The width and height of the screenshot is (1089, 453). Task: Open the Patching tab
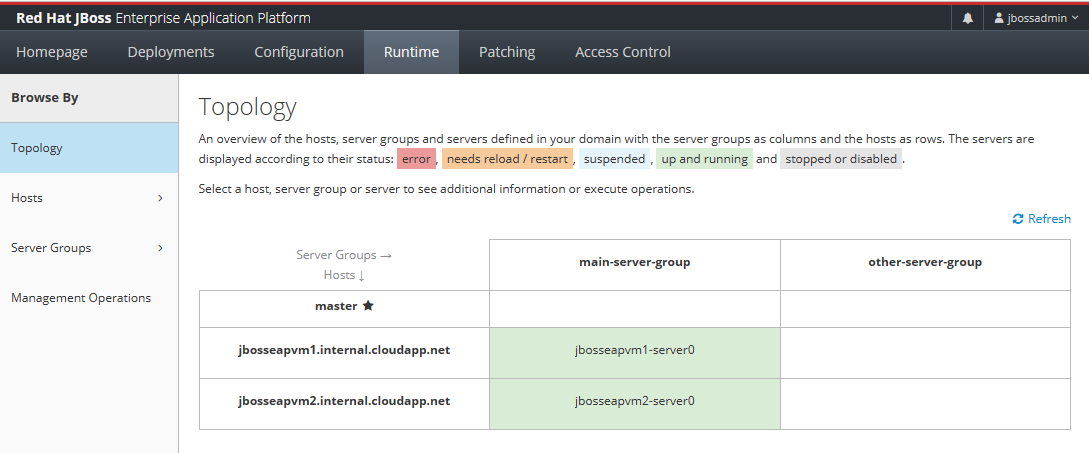pos(507,52)
